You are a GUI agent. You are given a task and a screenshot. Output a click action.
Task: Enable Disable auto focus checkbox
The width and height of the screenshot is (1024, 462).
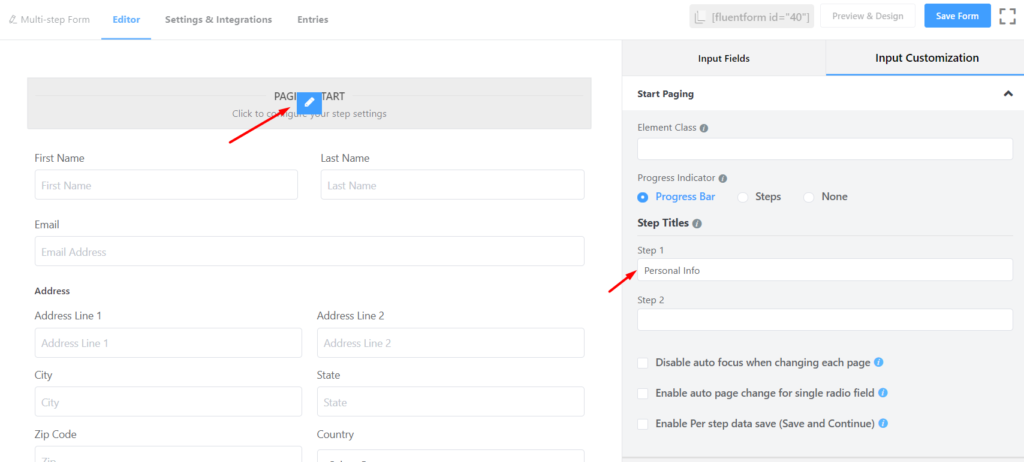click(x=643, y=363)
